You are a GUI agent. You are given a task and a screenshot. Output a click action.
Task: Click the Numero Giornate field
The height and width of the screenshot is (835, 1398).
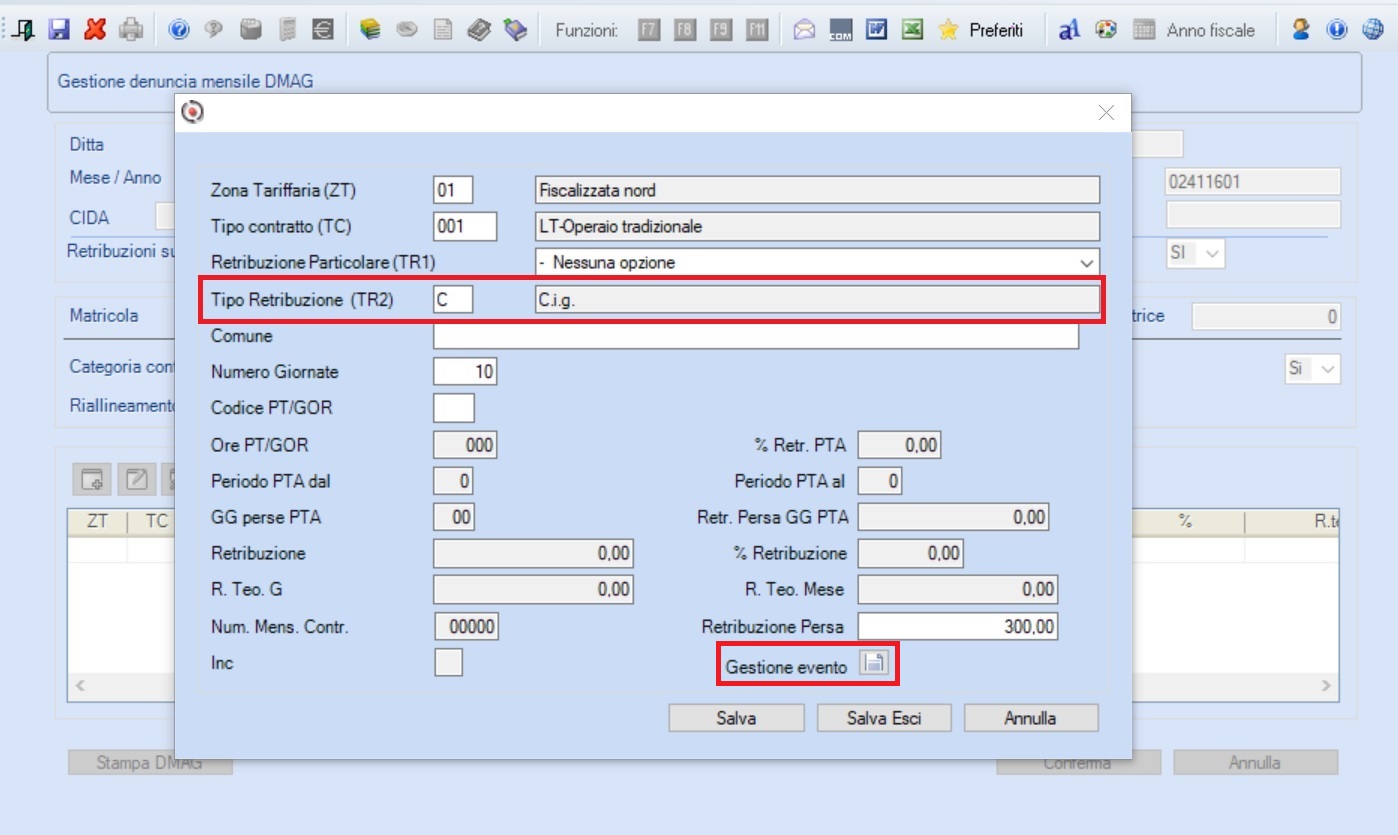(465, 372)
